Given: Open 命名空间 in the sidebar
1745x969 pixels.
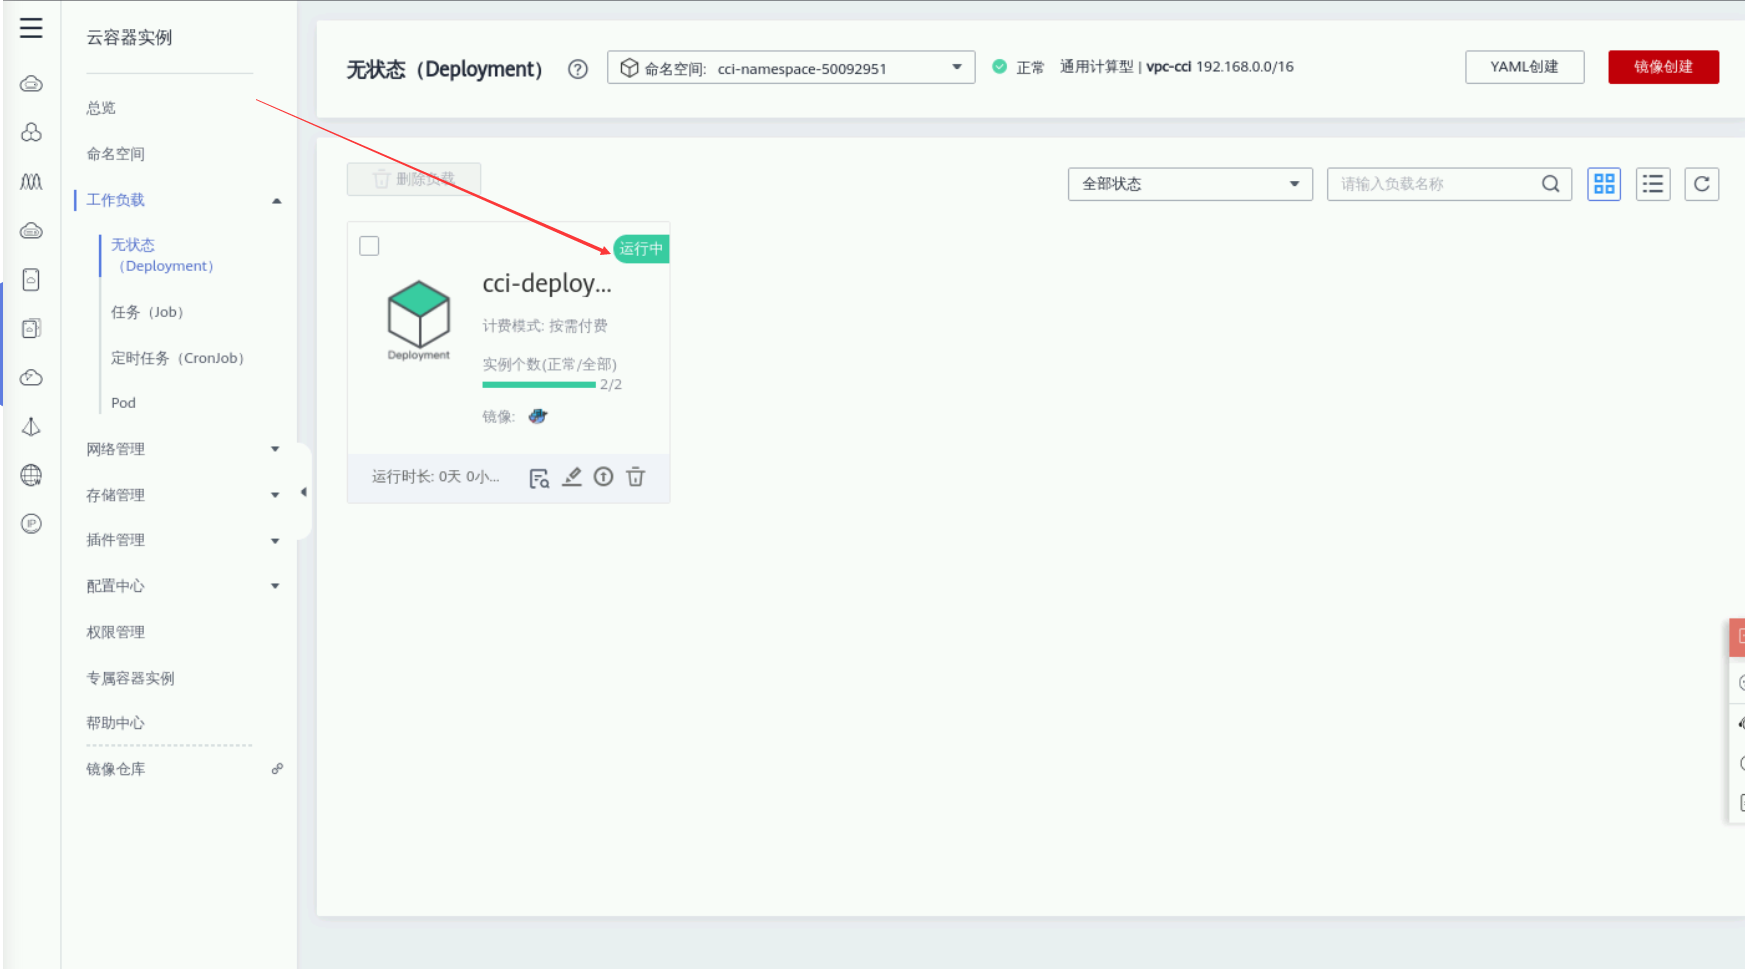Looking at the screenshot, I should click(115, 154).
